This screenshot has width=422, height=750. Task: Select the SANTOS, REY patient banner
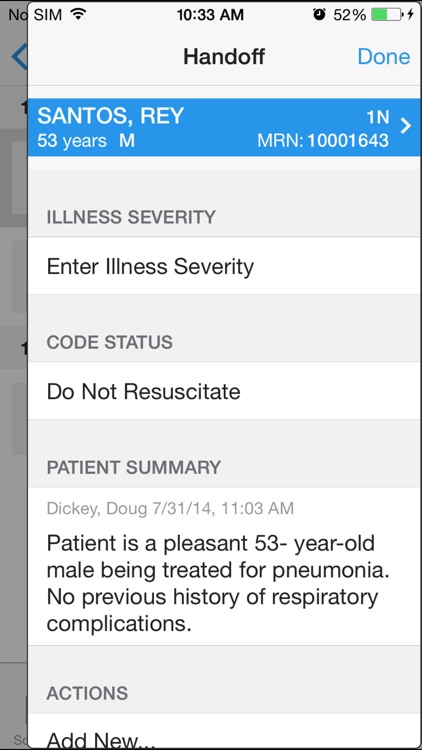(224, 127)
